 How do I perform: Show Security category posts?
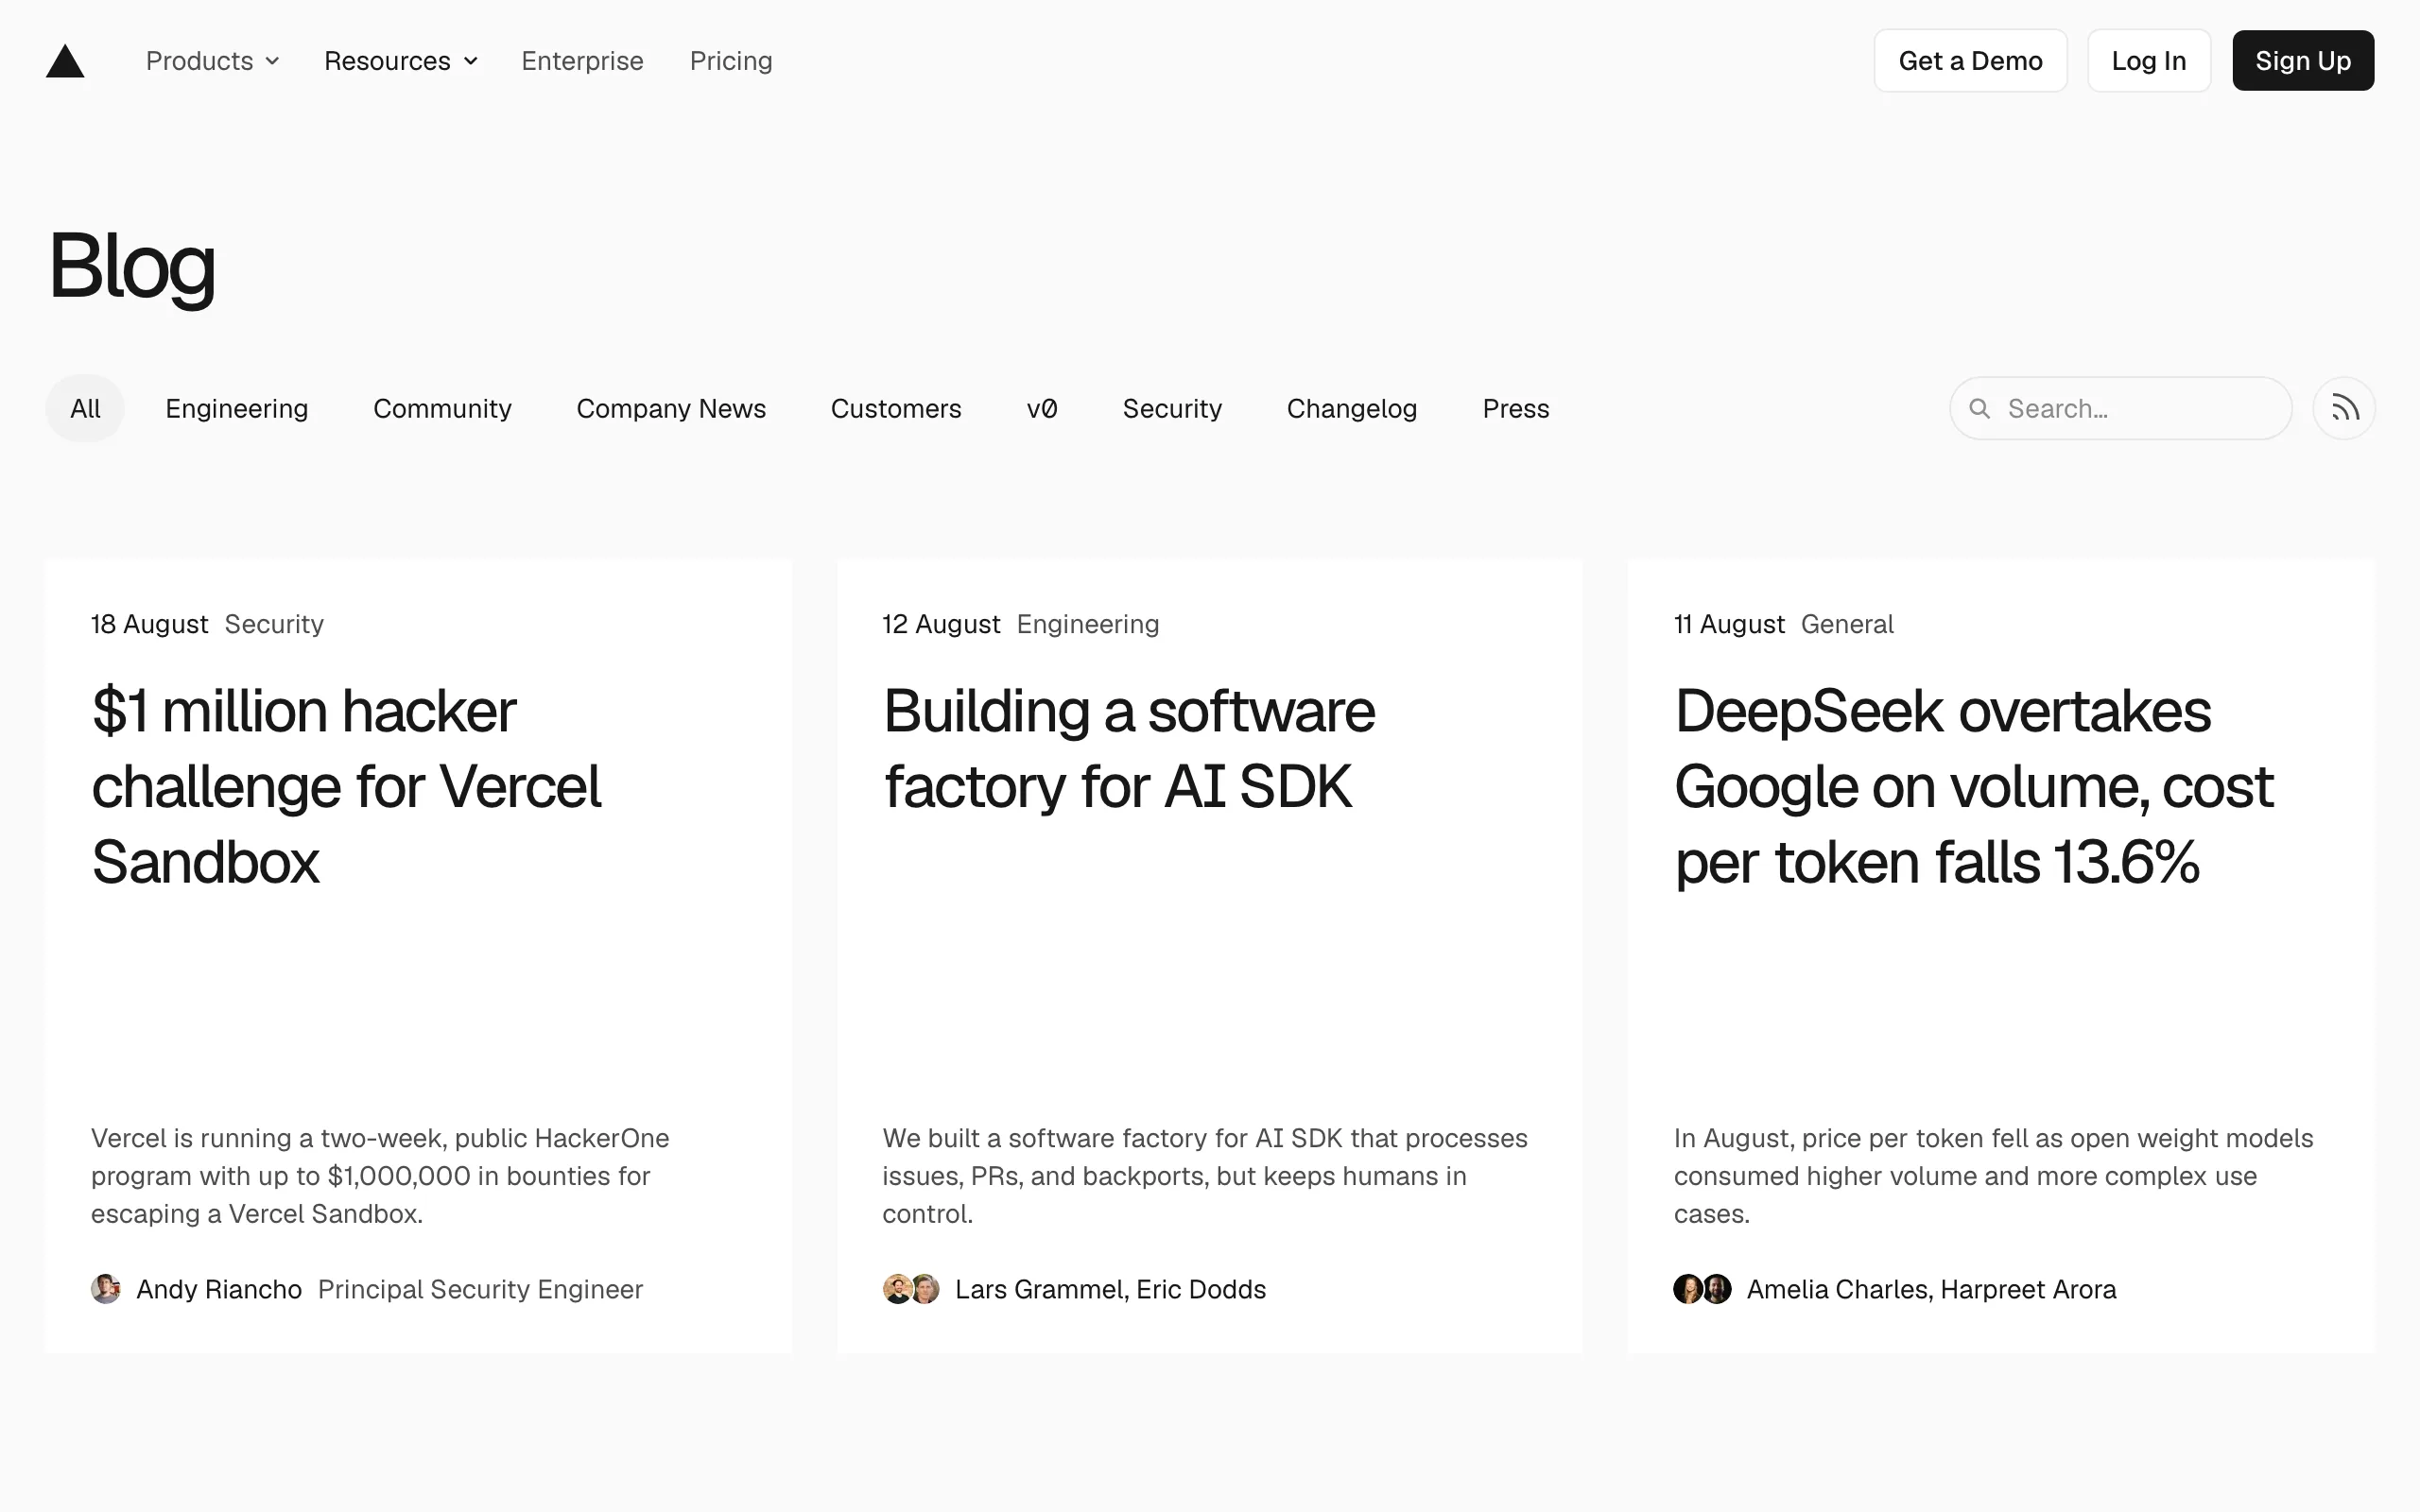point(1172,408)
